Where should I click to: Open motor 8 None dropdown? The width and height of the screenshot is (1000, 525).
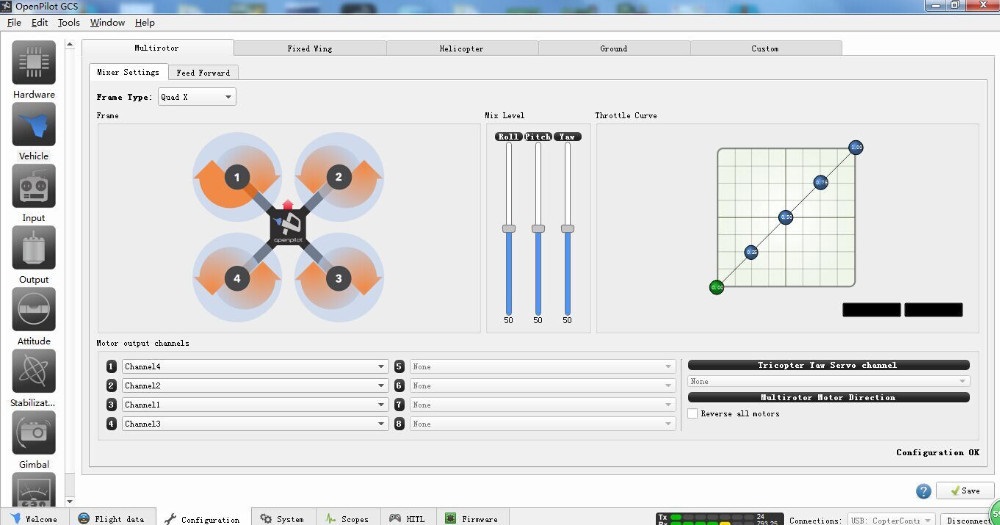coord(543,424)
